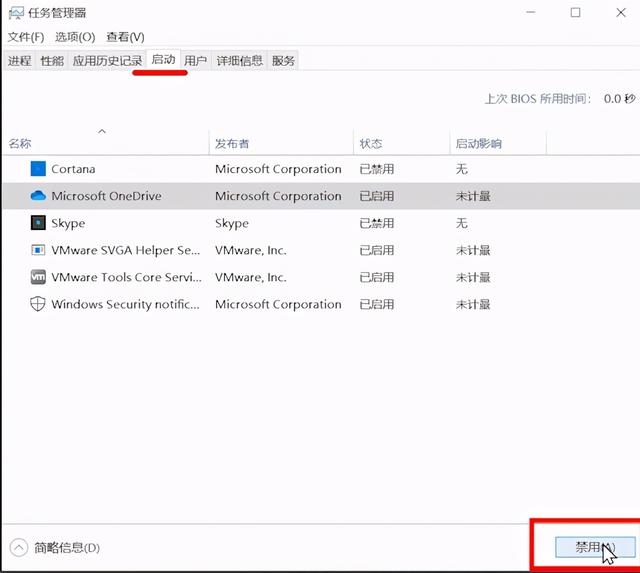Click VMware Tools Core's 未计量 impact
Screen dimensions: 640x573
(x=473, y=277)
